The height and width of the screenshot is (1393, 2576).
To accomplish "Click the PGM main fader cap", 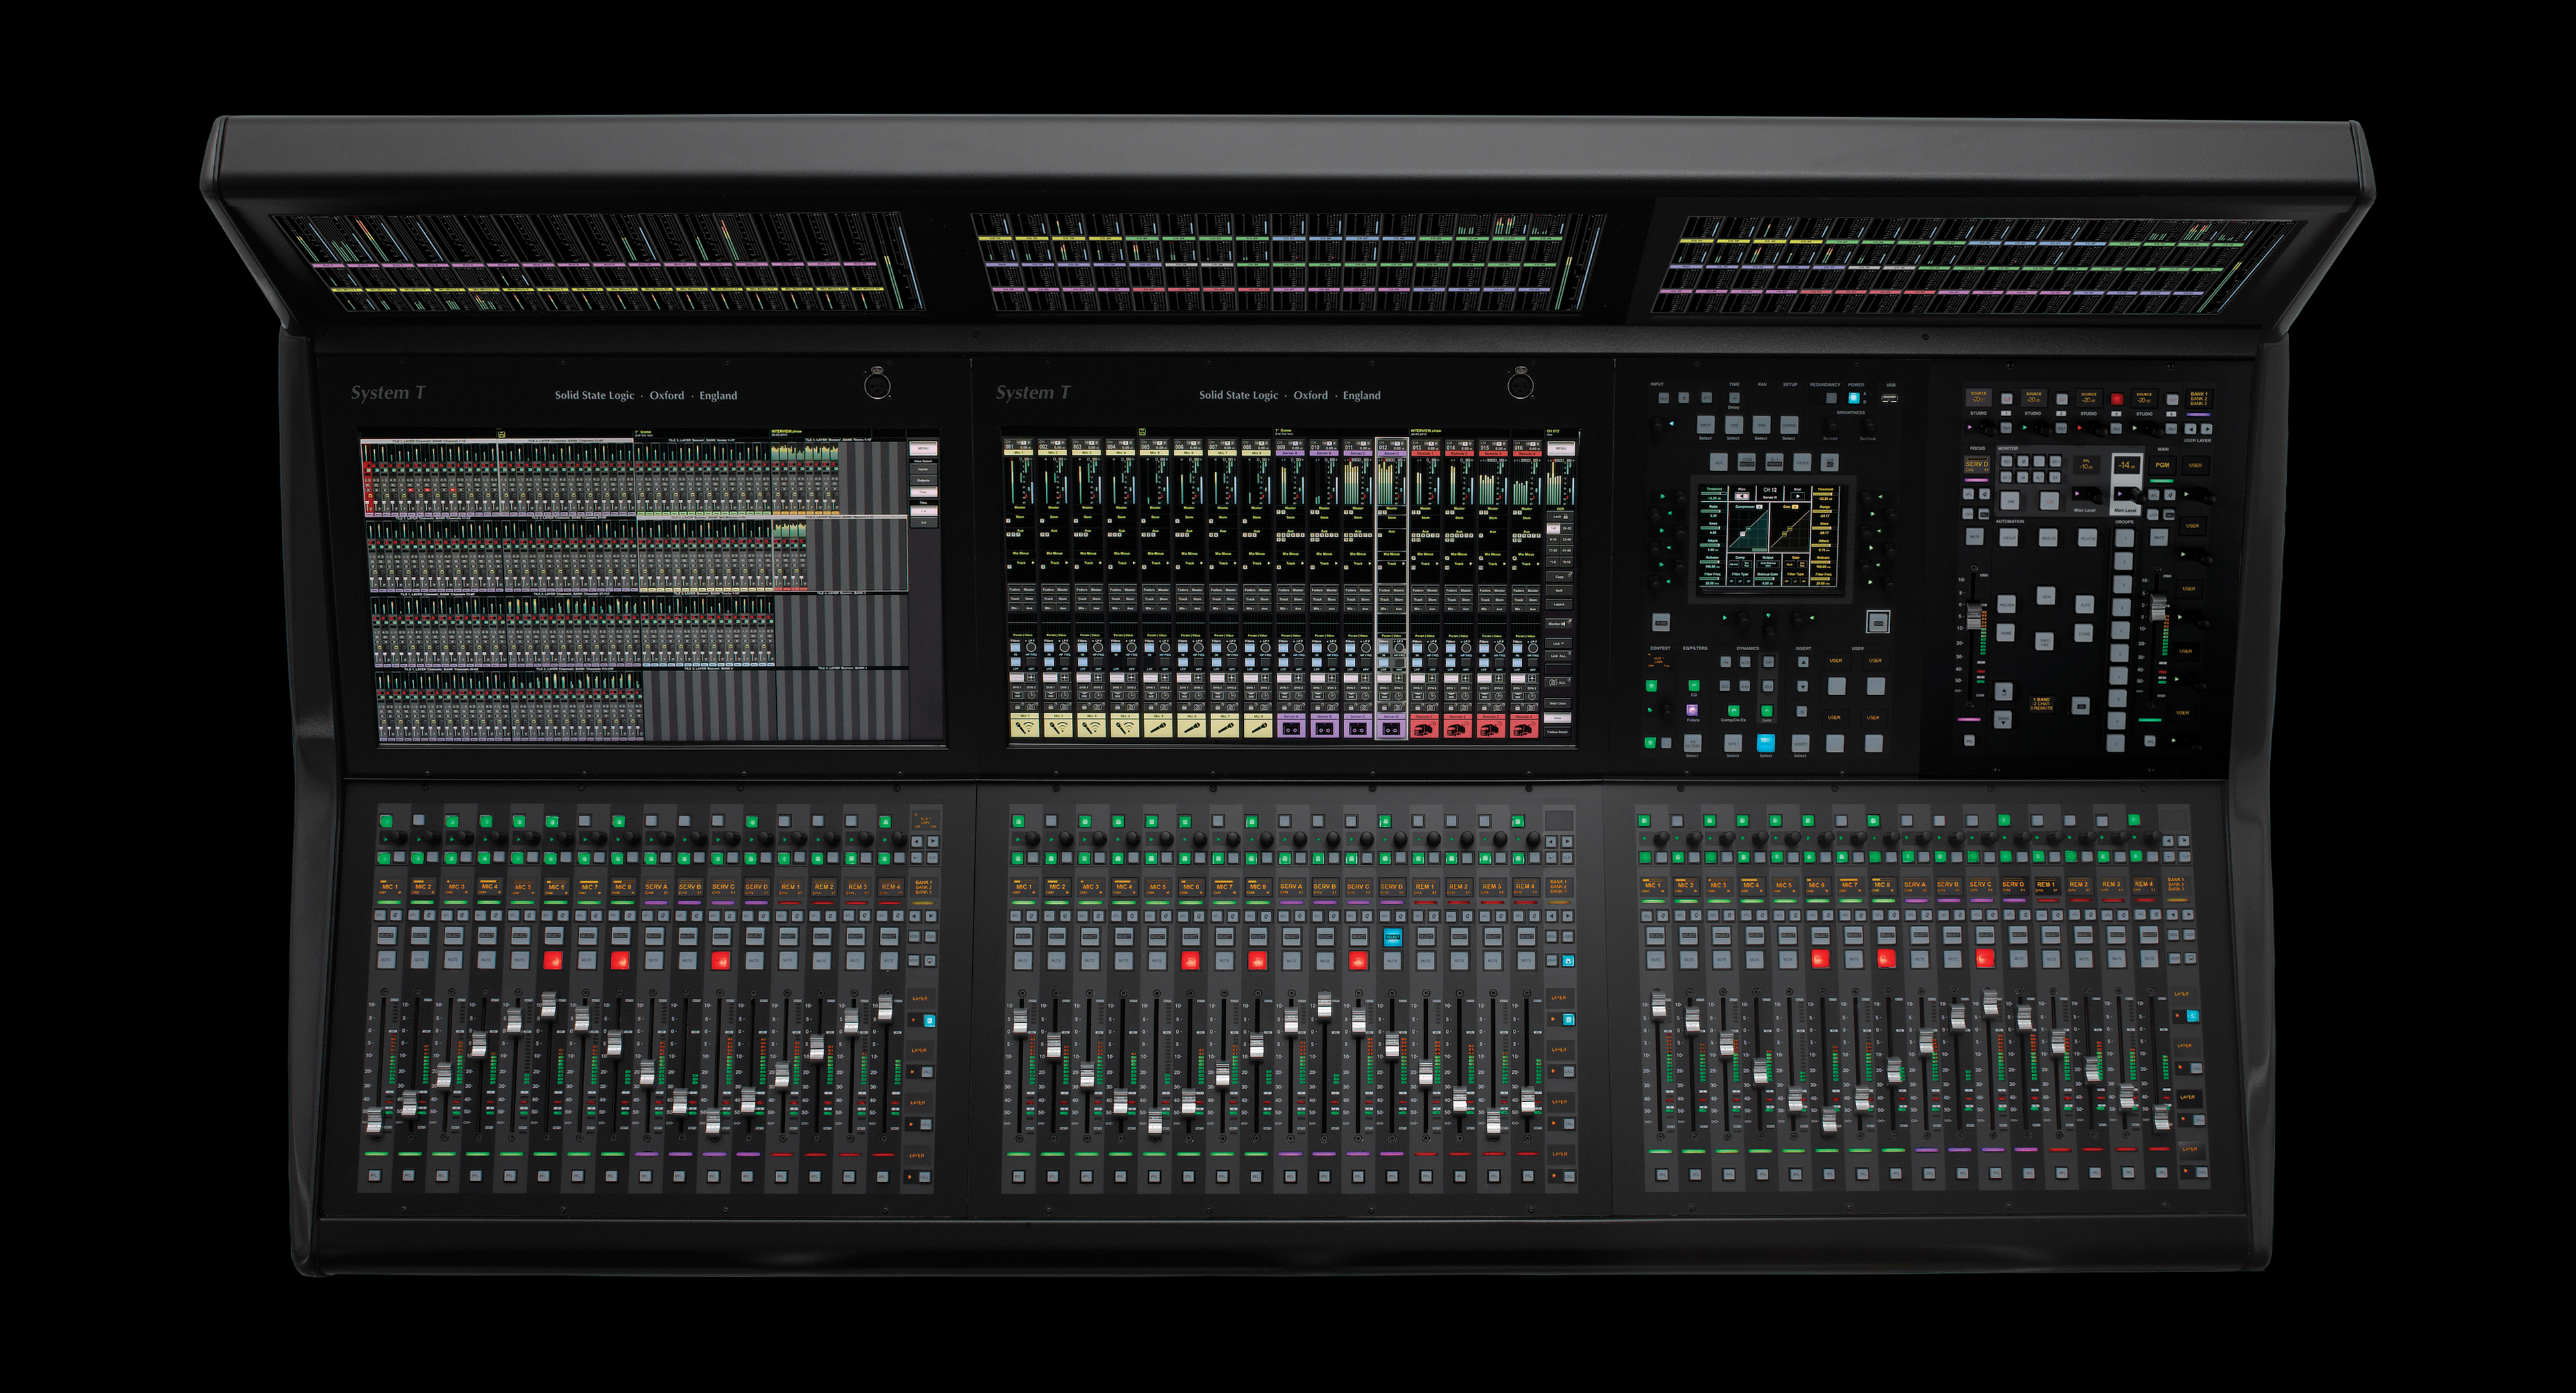I will tap(2159, 607).
